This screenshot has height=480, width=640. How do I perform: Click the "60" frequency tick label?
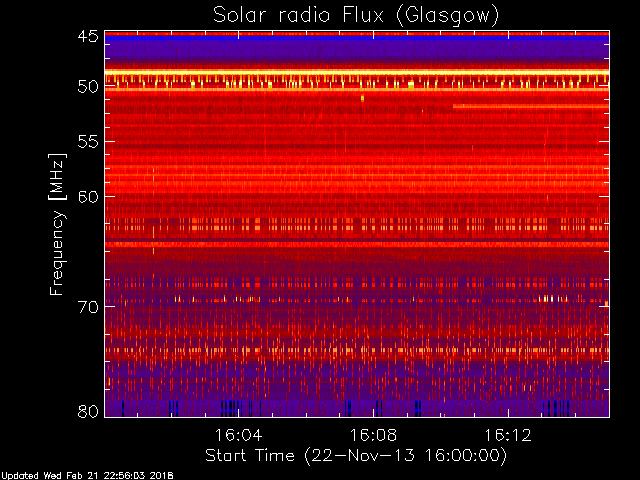(88, 197)
